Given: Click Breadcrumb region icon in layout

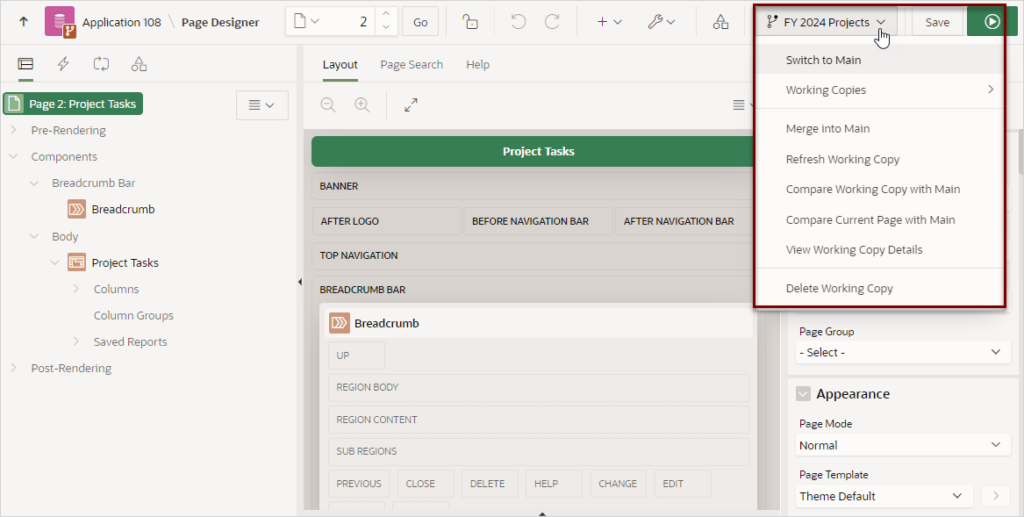Looking at the screenshot, I should click(340, 322).
